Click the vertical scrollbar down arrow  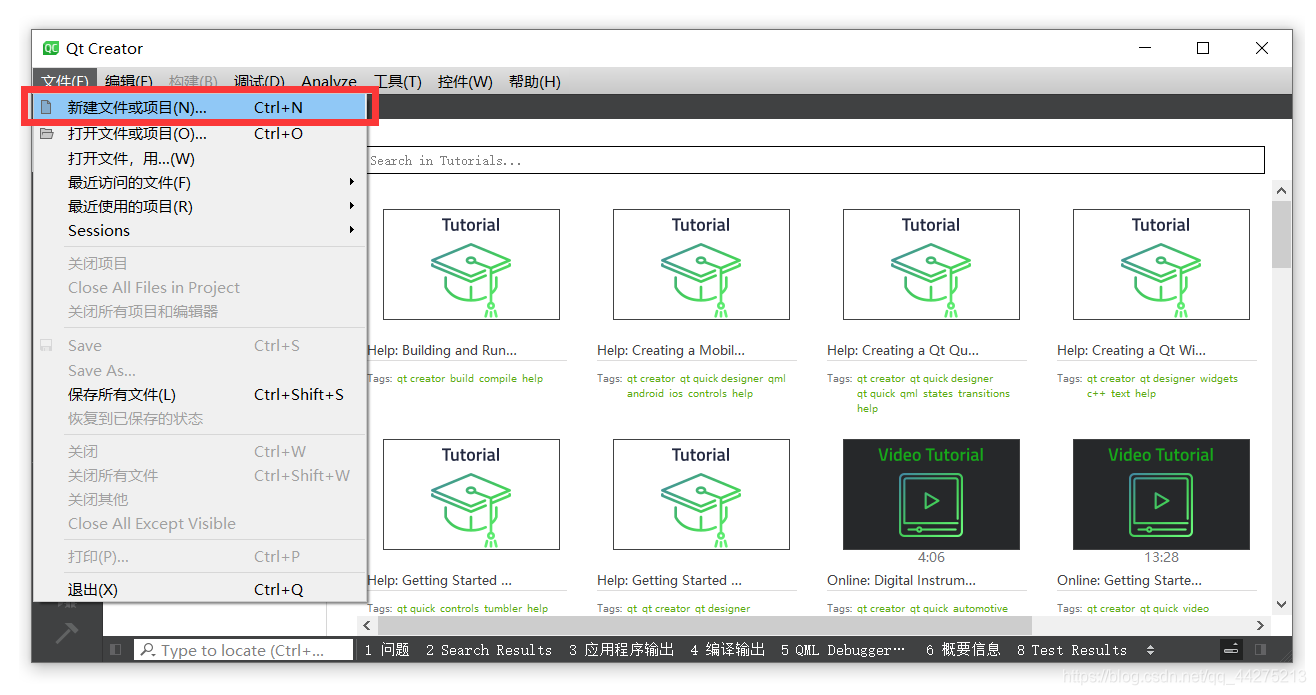pos(1282,604)
